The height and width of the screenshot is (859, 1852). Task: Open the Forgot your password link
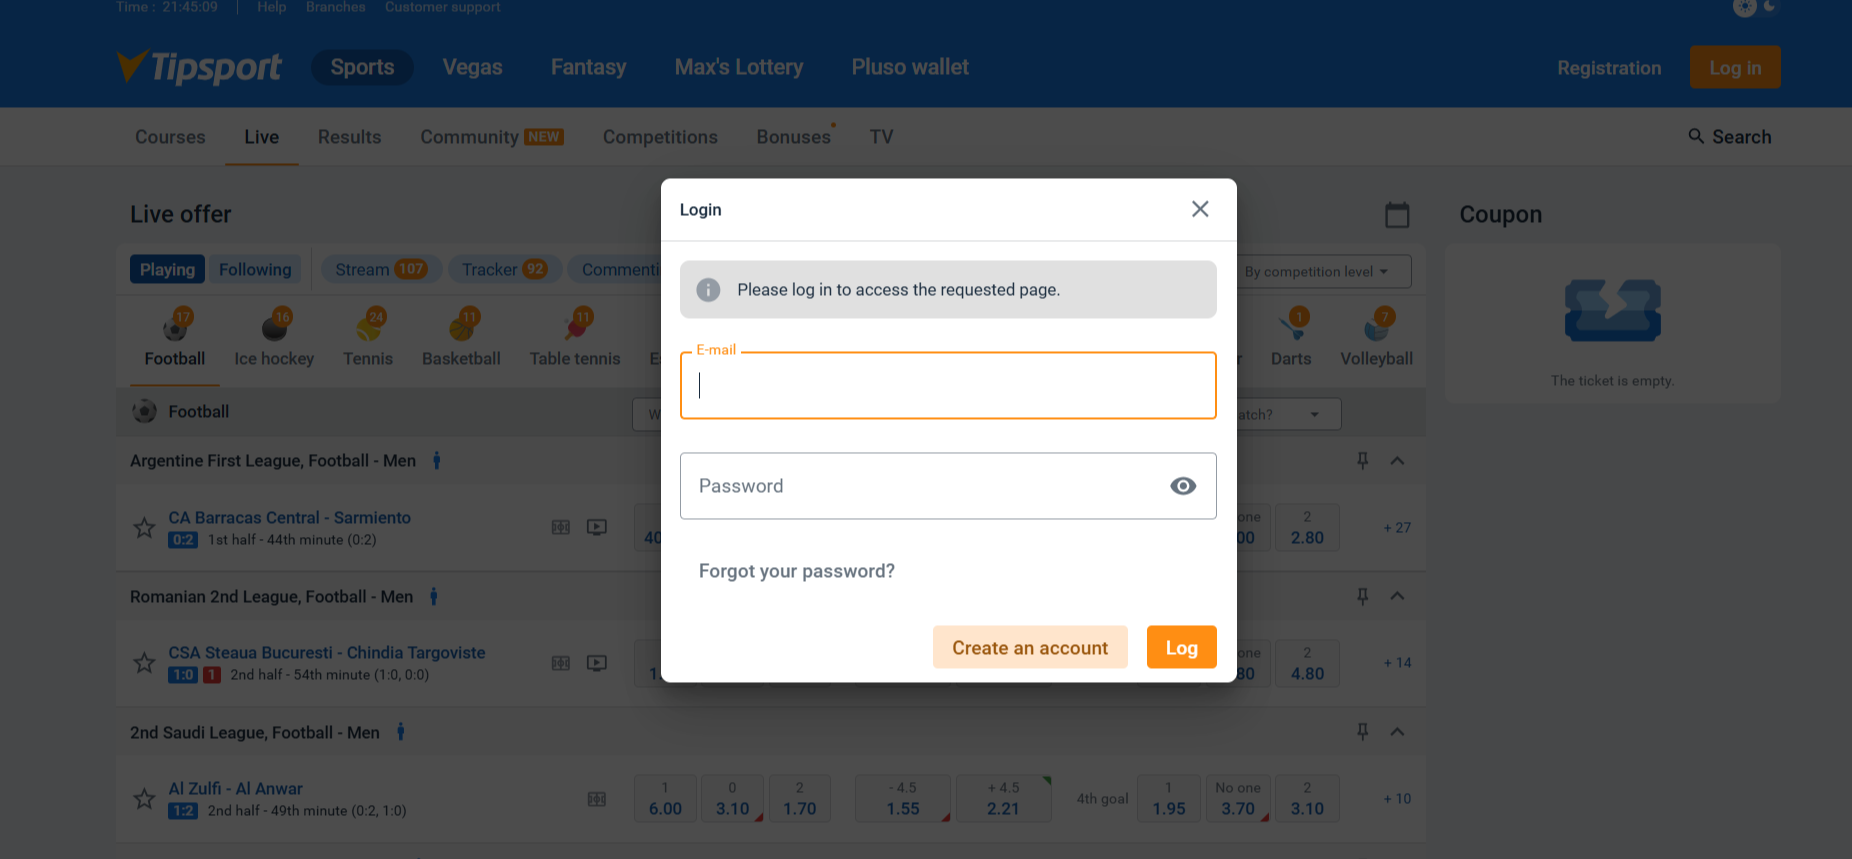pyautogui.click(x=797, y=570)
